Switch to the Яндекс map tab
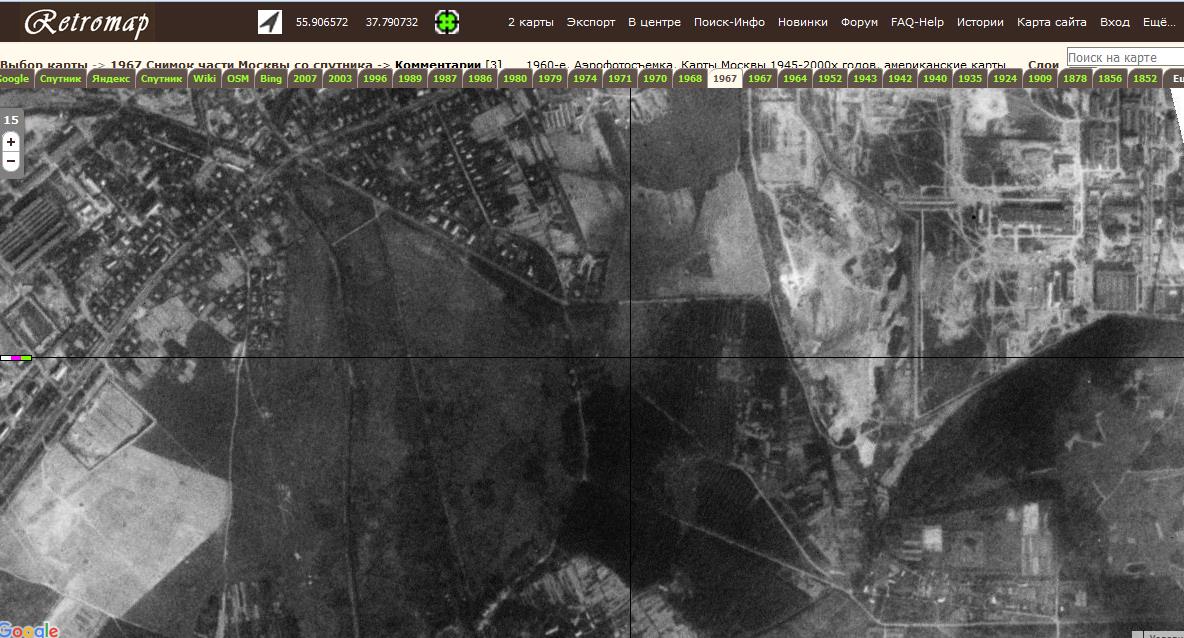This screenshot has width=1184, height=638. (111, 79)
